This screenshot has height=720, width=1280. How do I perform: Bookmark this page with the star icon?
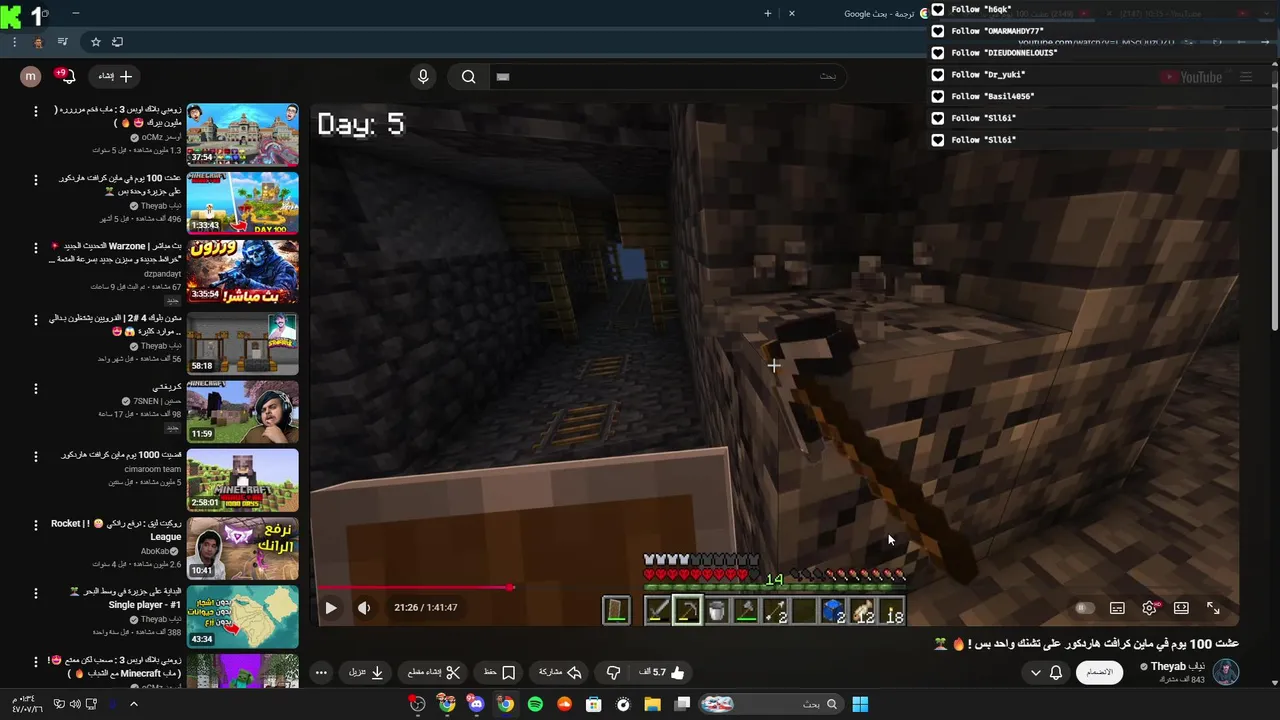coord(96,42)
